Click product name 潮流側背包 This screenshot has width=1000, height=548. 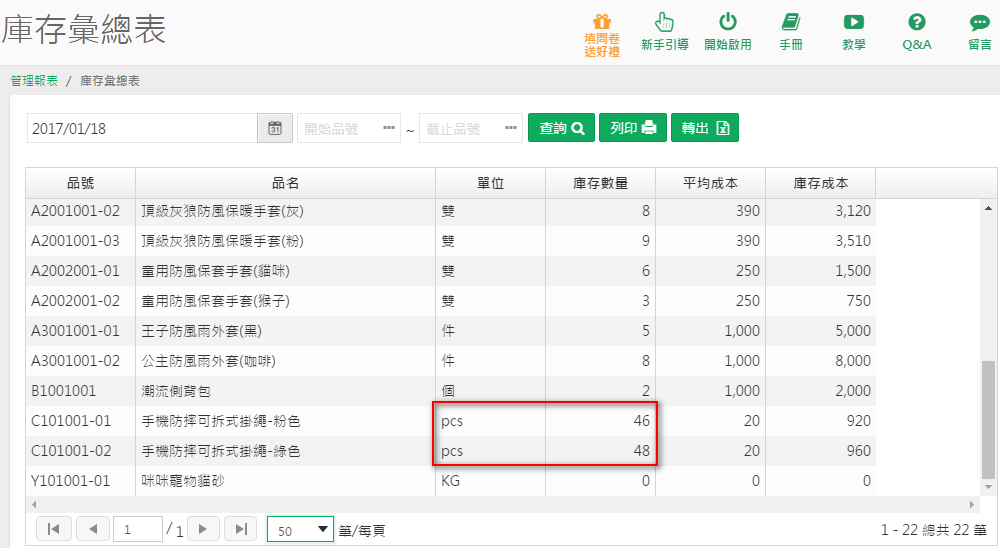(176, 391)
